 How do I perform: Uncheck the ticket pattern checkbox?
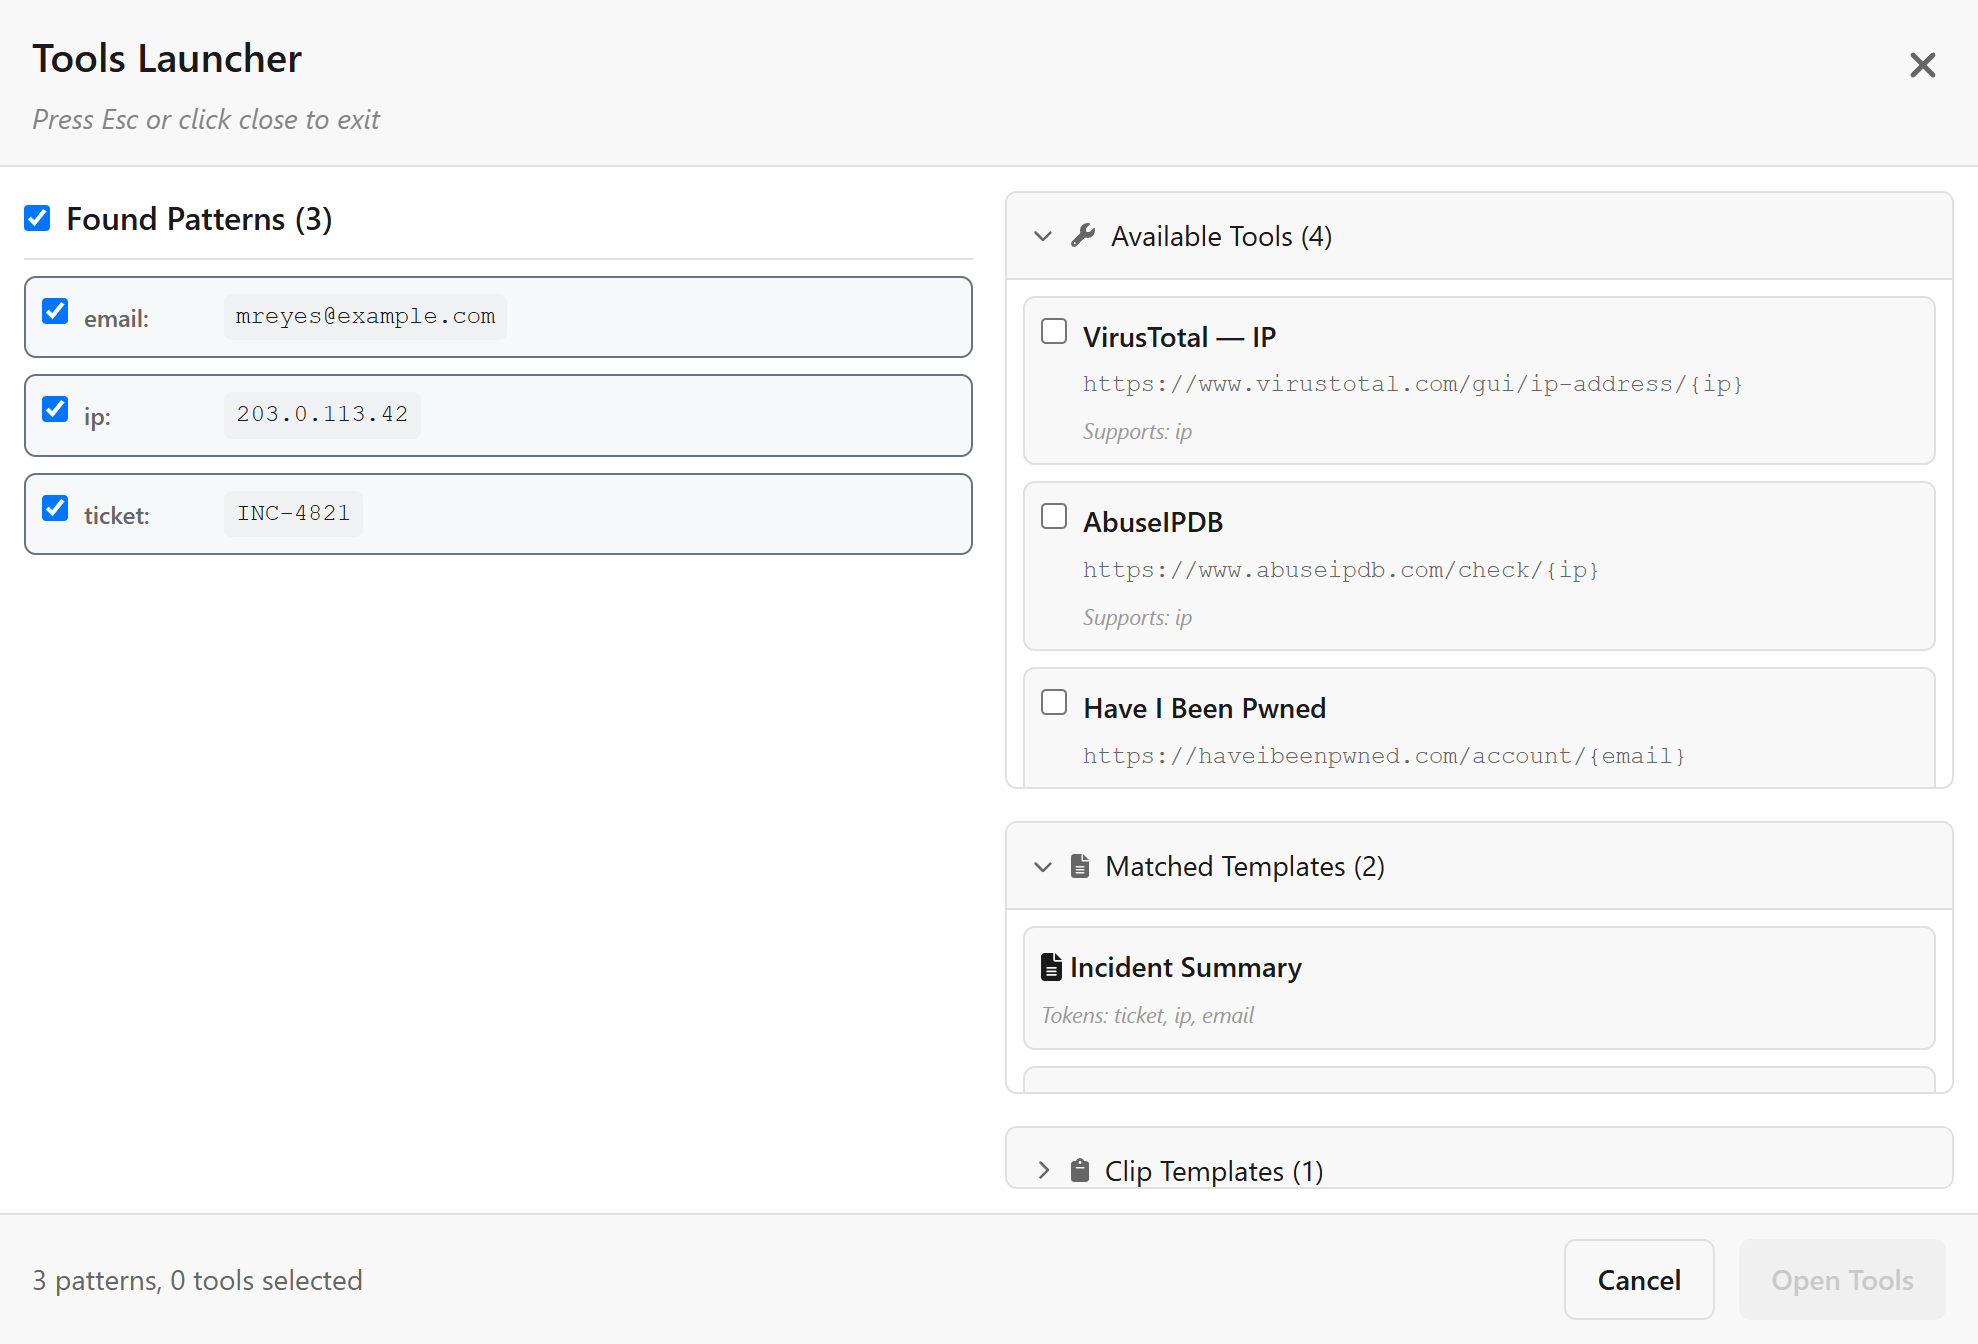pos(56,509)
